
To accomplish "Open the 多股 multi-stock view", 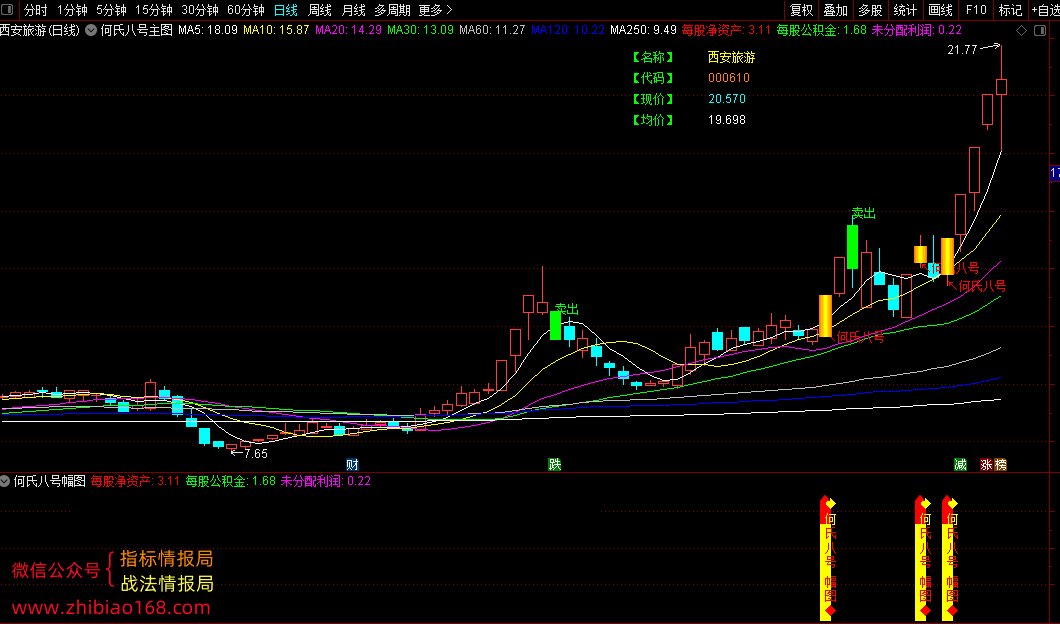I will [871, 10].
